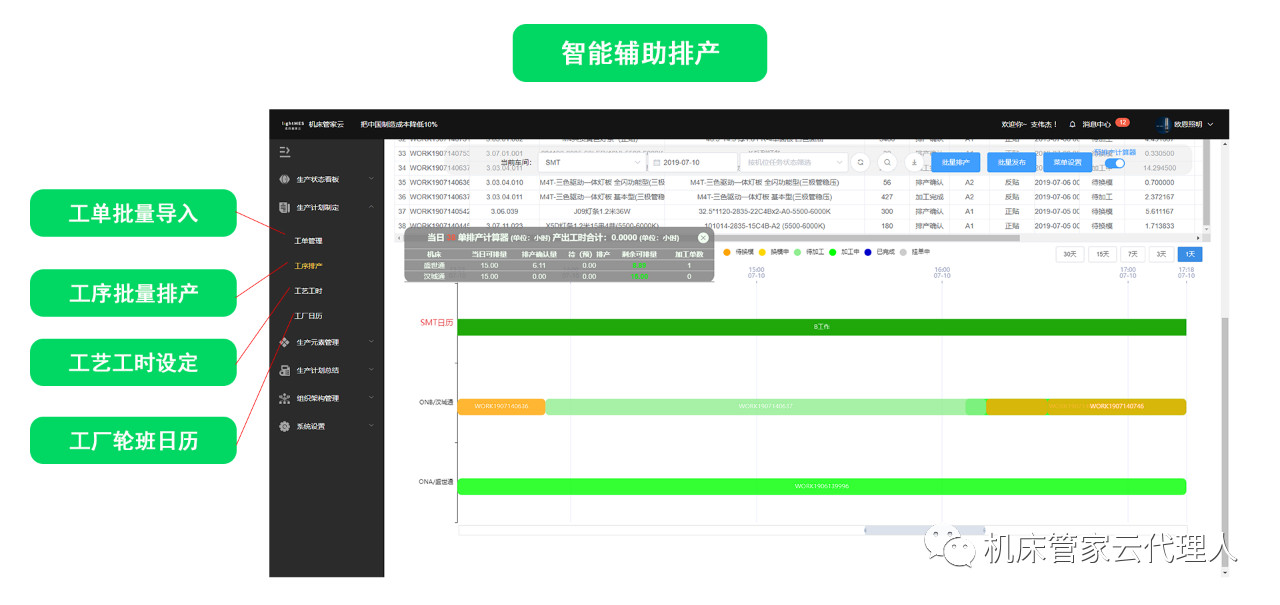Click the 系统设置 gear icon
The height and width of the screenshot is (605, 1280).
tap(285, 426)
